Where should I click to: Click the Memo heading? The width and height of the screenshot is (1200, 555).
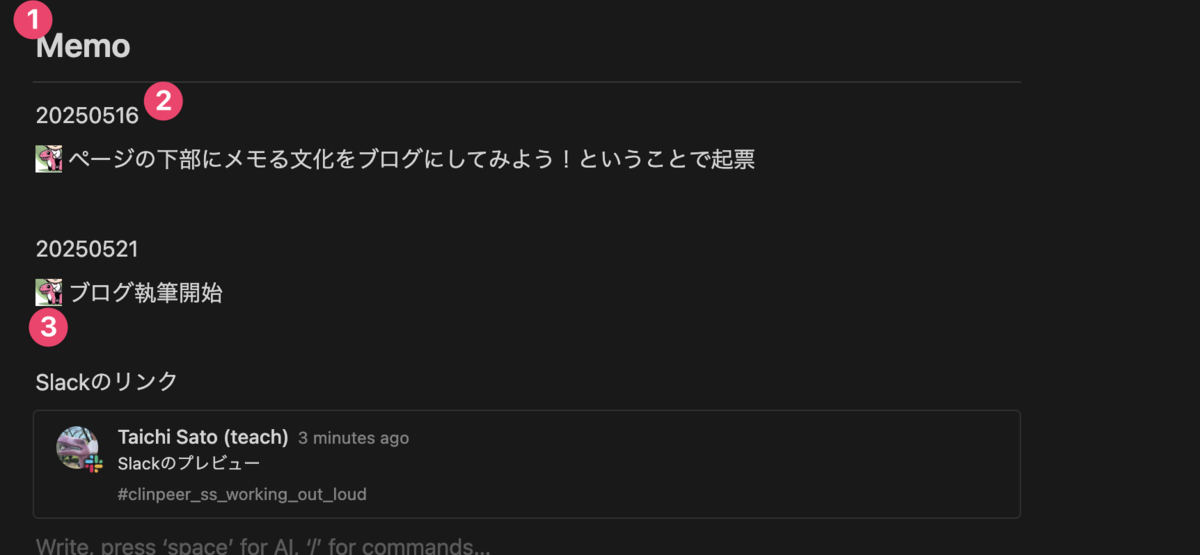pyautogui.click(x=83, y=46)
